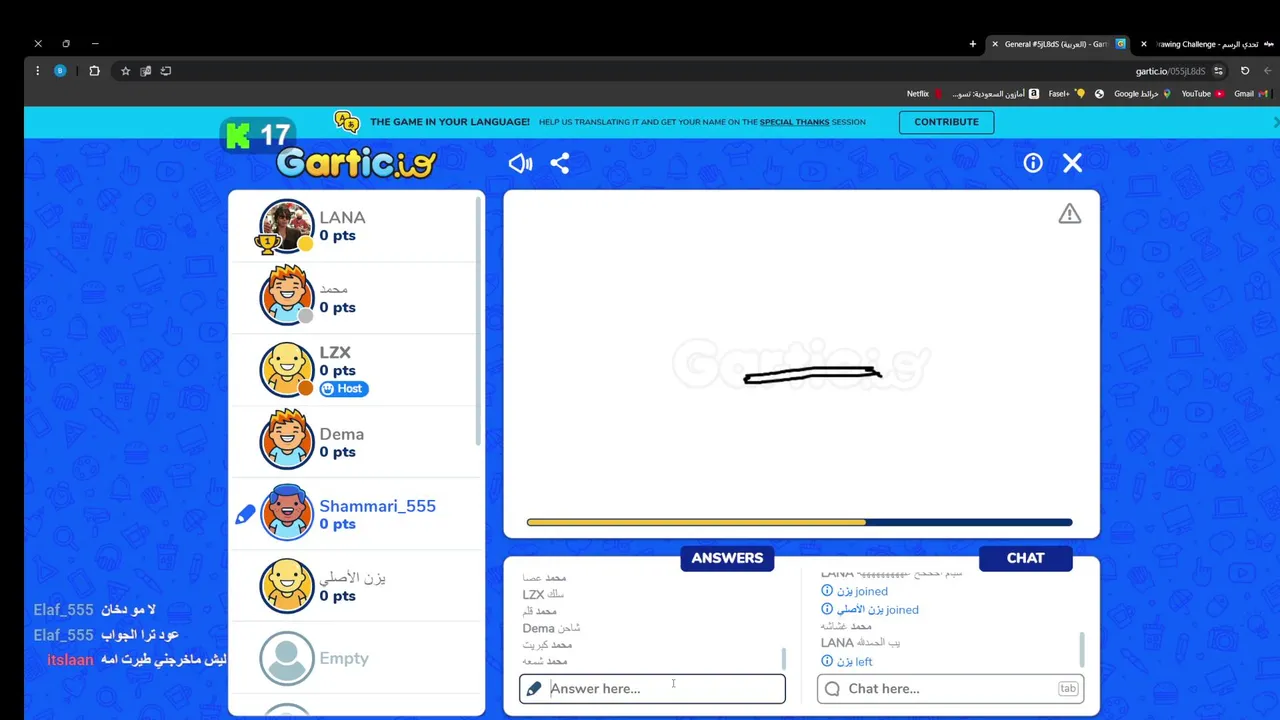Image resolution: width=1280 pixels, height=720 pixels.
Task: Open the Amazon Saudi bookmark
Action: [x=995, y=94]
